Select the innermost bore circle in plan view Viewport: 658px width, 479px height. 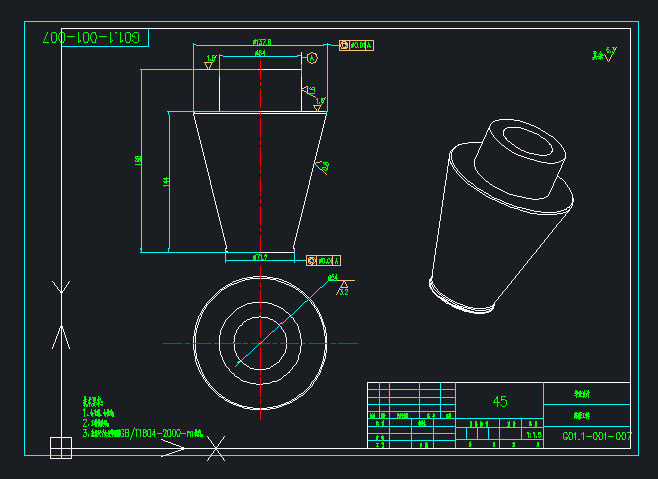(260, 343)
